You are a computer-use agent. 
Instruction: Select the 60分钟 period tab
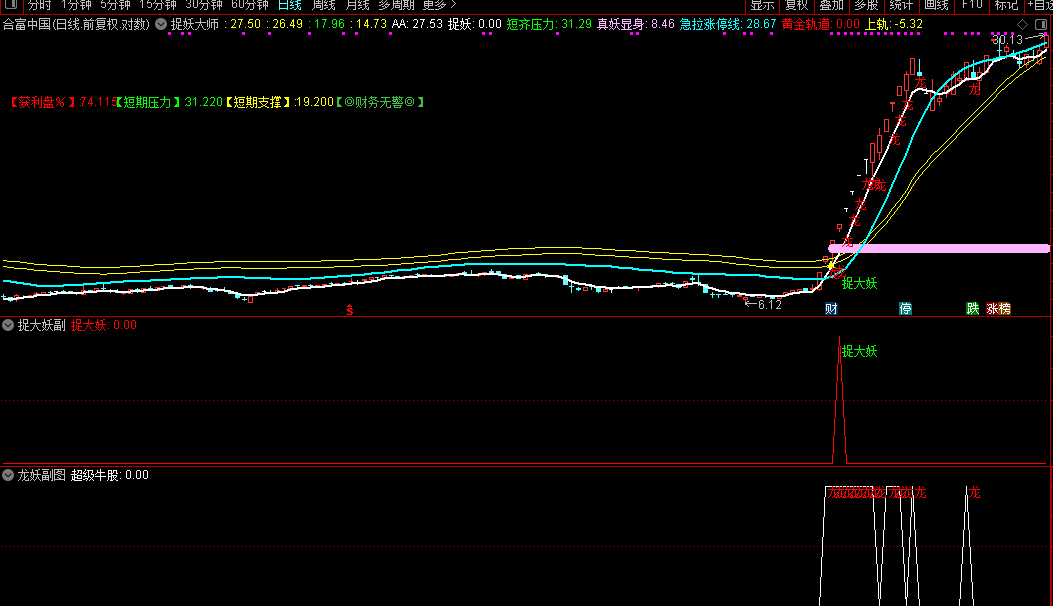pos(250,5)
